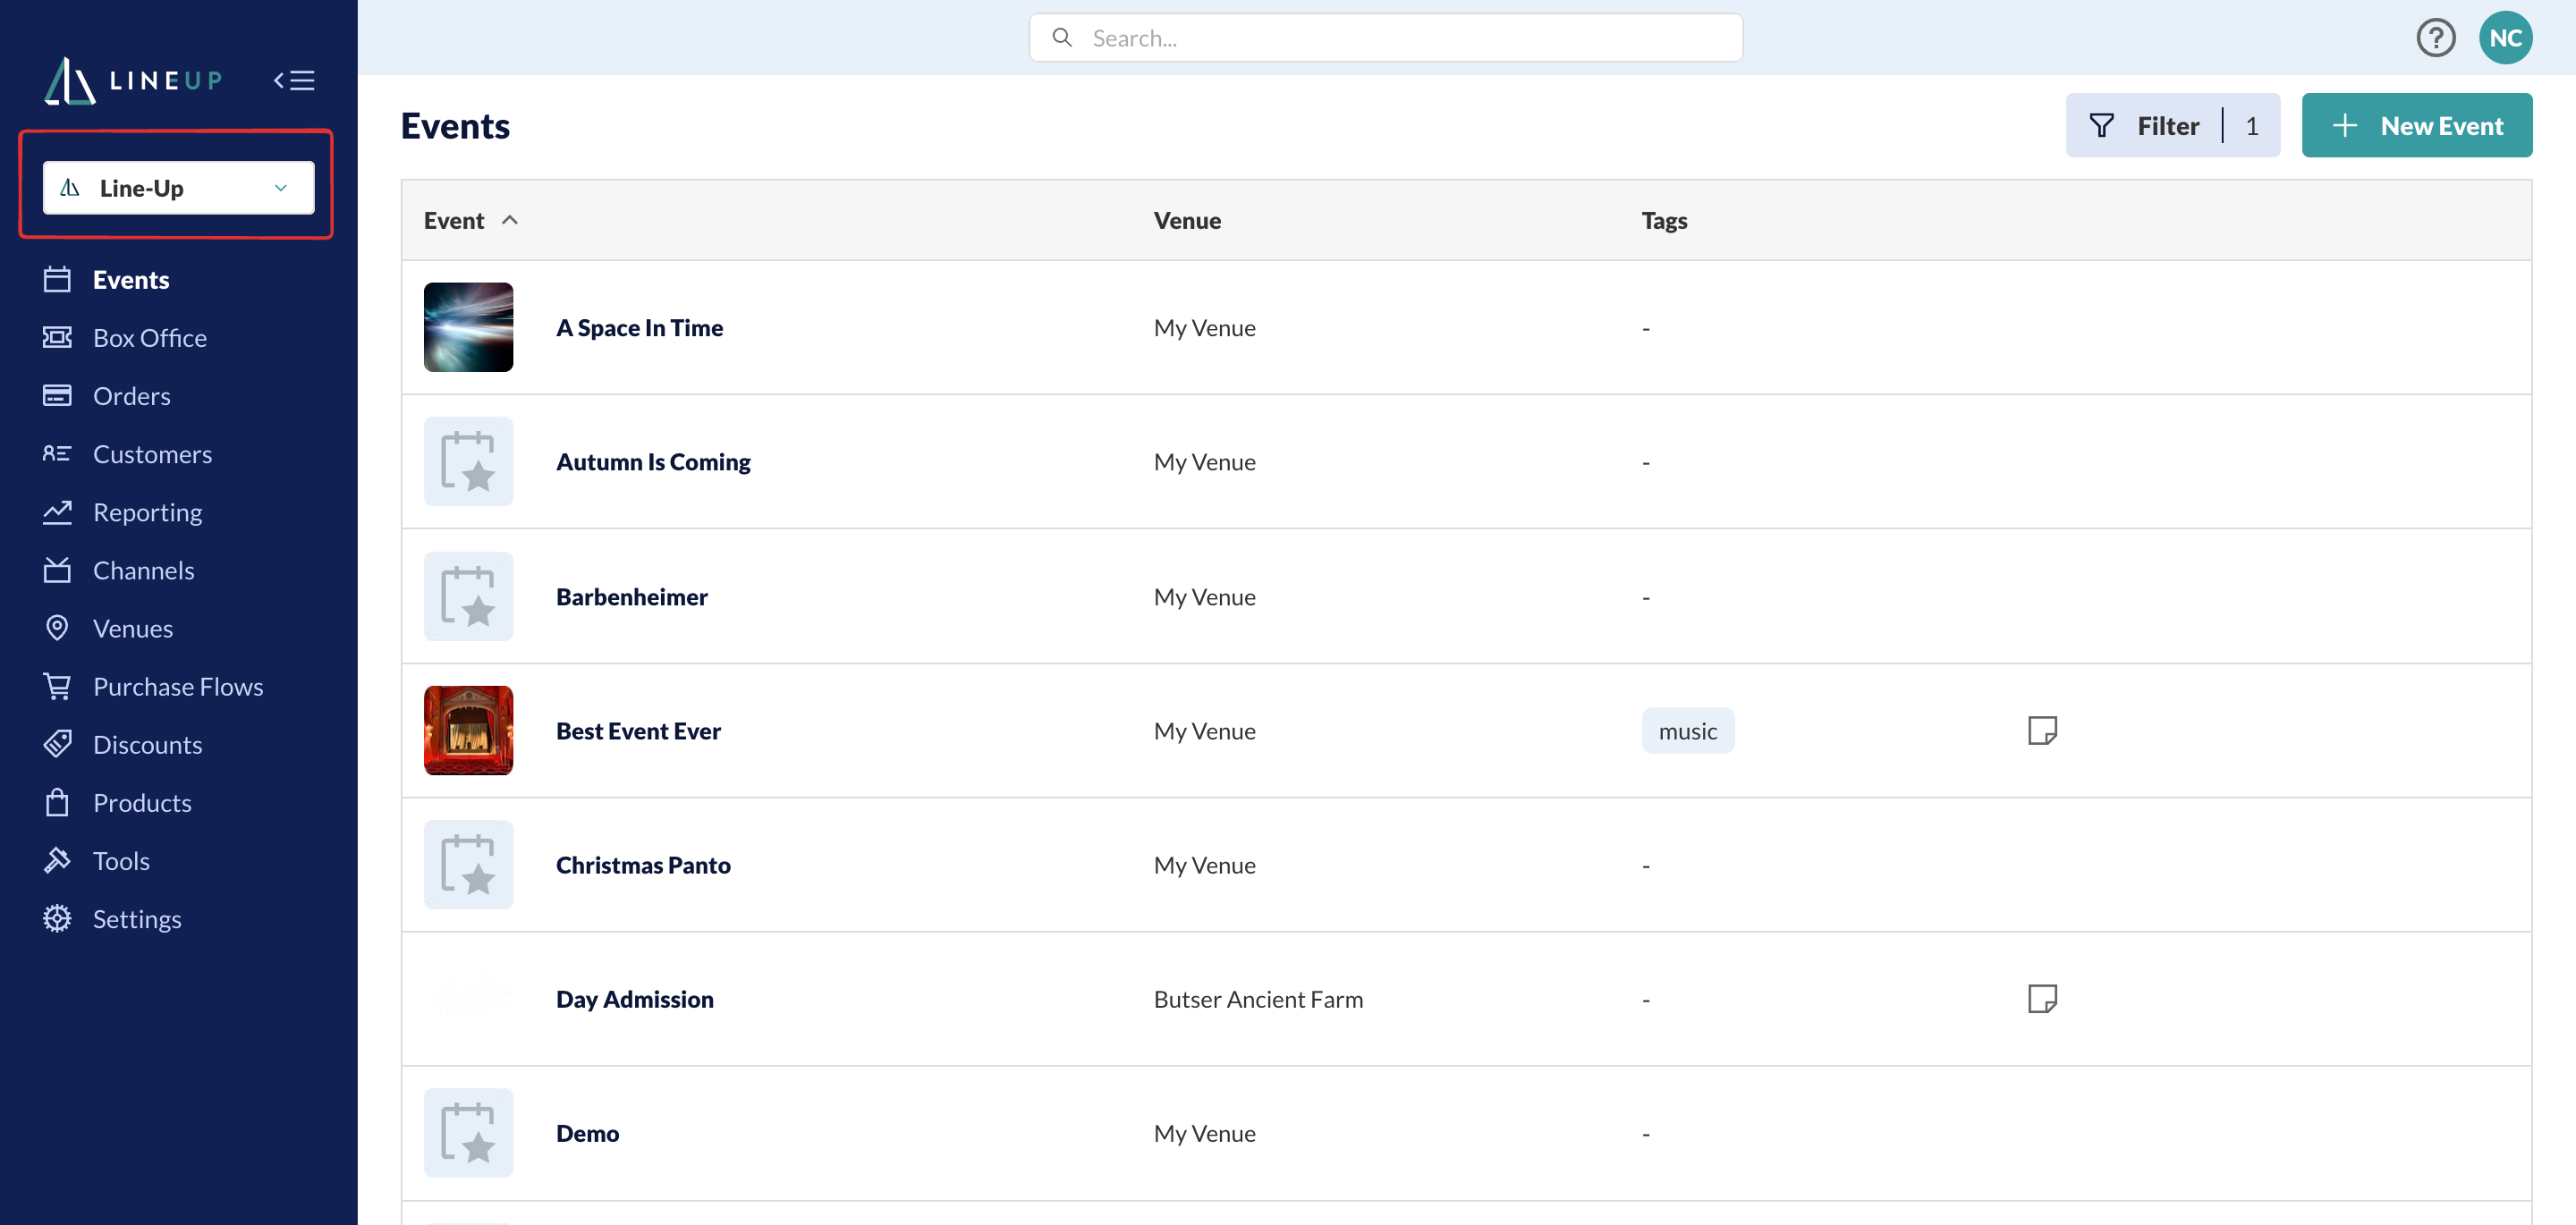Open the Demo event
Image resolution: width=2576 pixels, height=1225 pixels.
coord(587,1132)
